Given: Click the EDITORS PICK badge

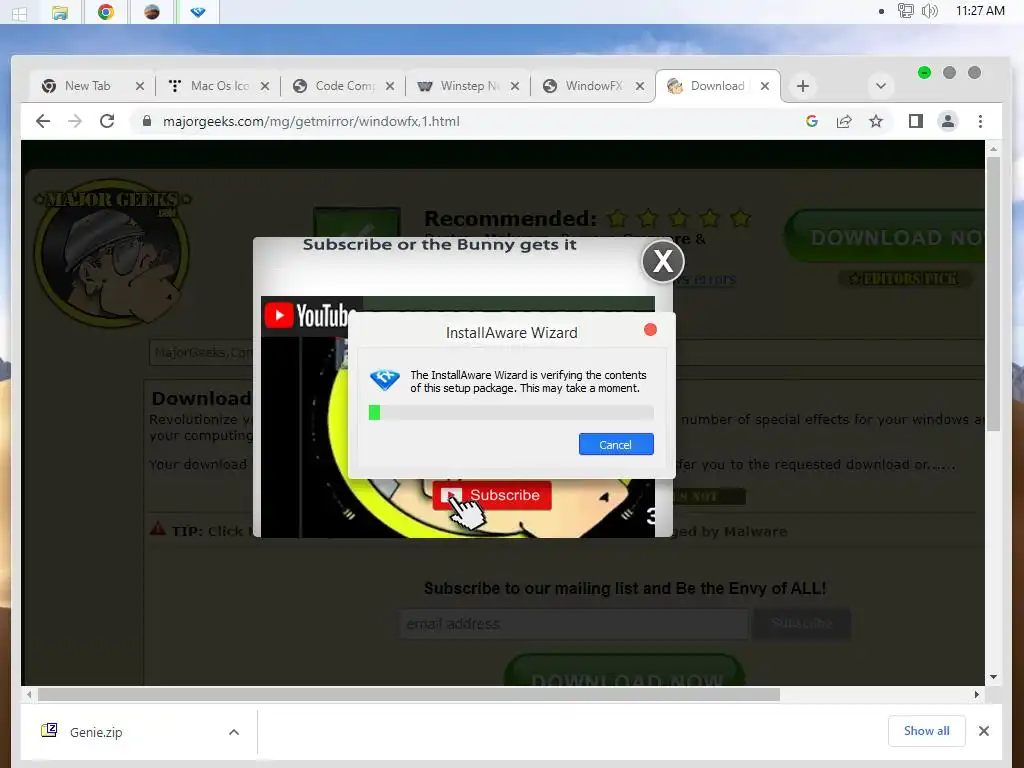Looking at the screenshot, I should [x=904, y=279].
